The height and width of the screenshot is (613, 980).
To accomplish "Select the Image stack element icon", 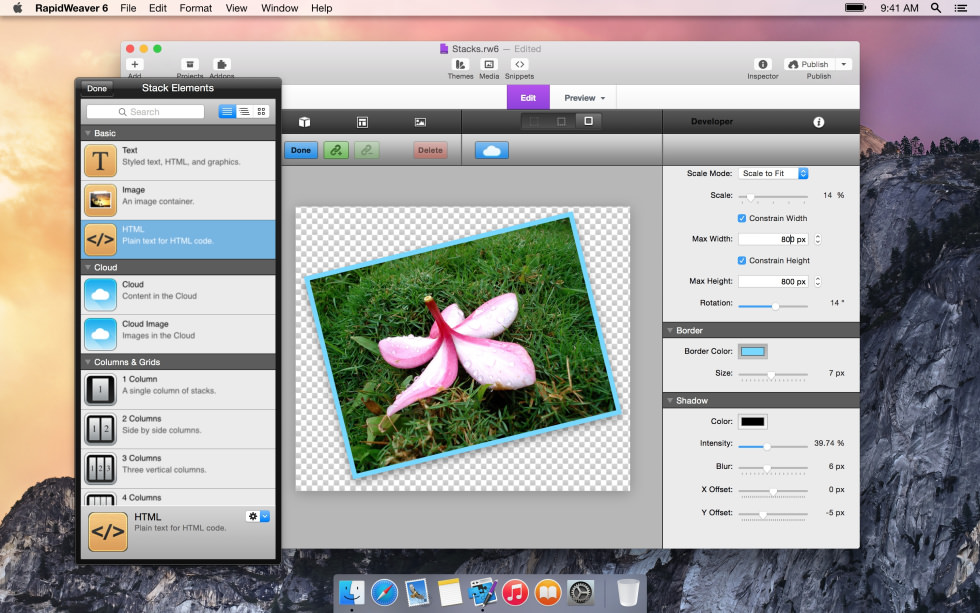I will pyautogui.click(x=100, y=200).
